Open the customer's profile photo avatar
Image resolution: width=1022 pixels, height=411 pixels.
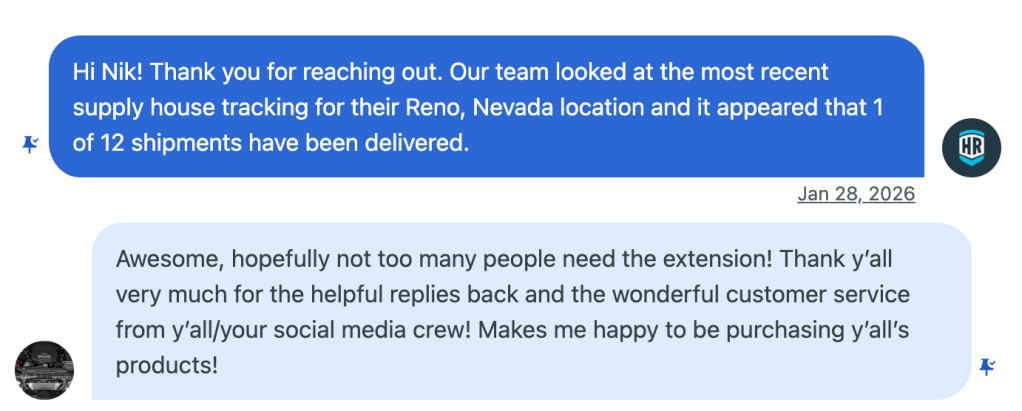45,368
